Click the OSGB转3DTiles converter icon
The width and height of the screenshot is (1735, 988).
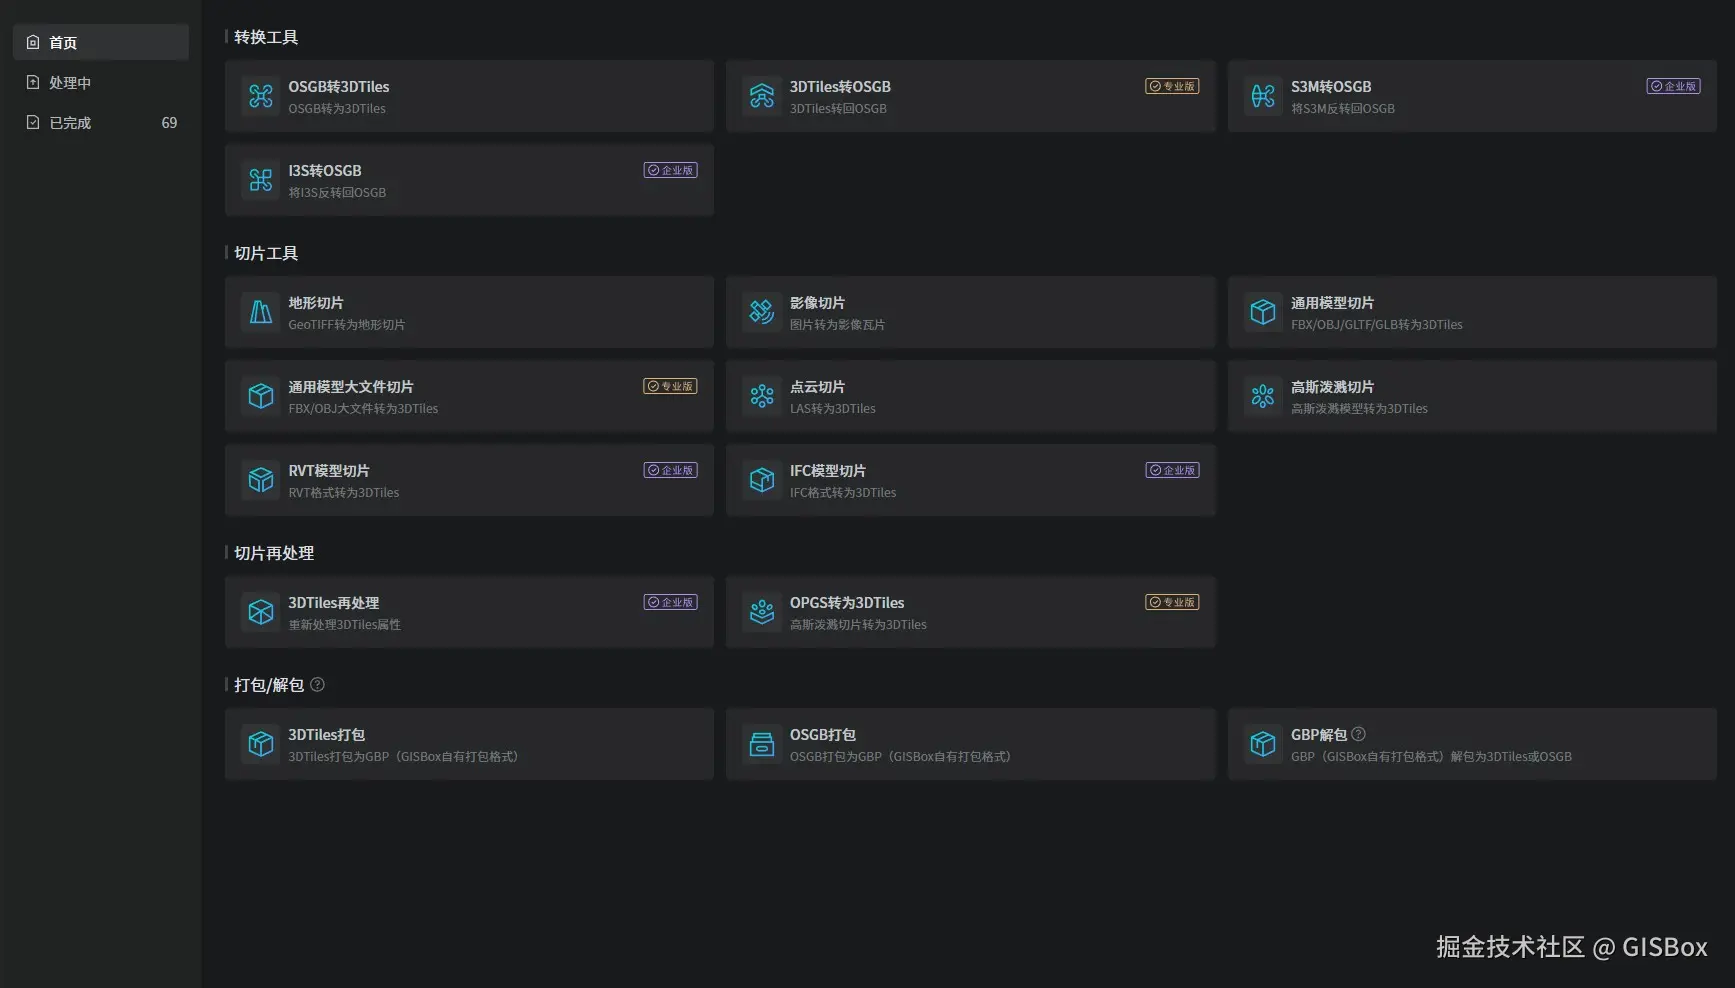click(261, 96)
